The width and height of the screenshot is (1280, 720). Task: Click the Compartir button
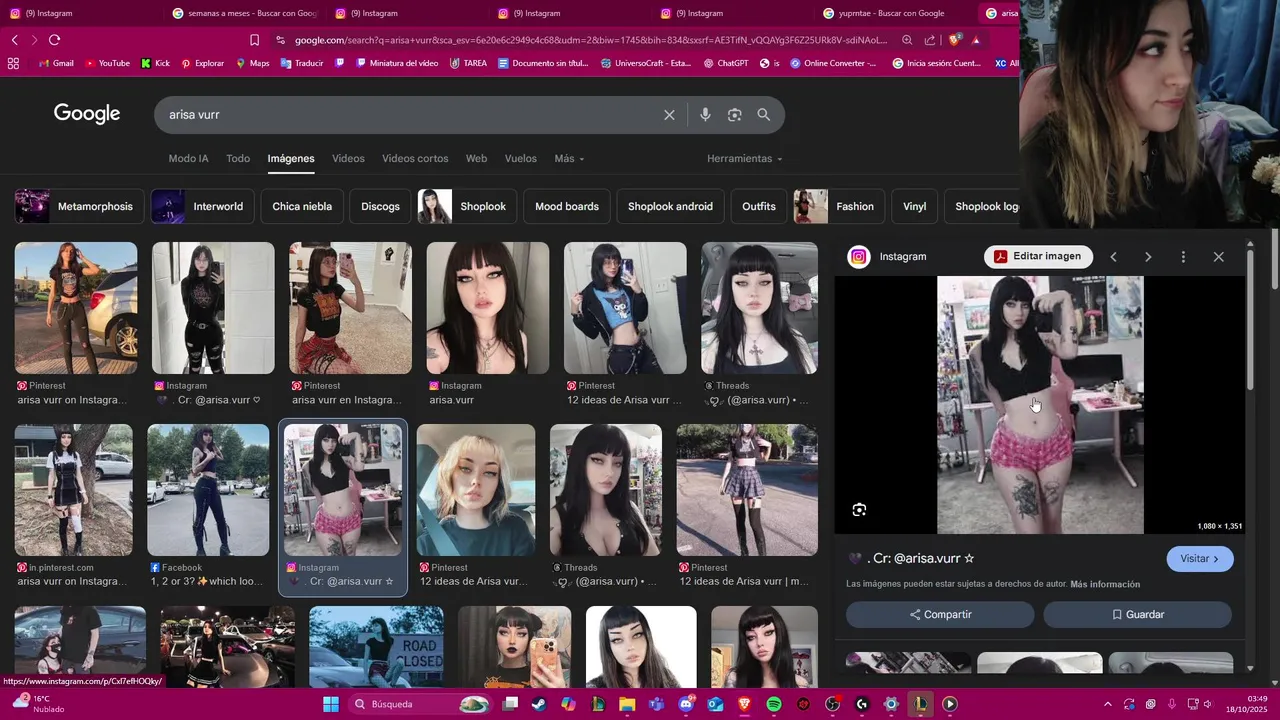pyautogui.click(x=940, y=615)
